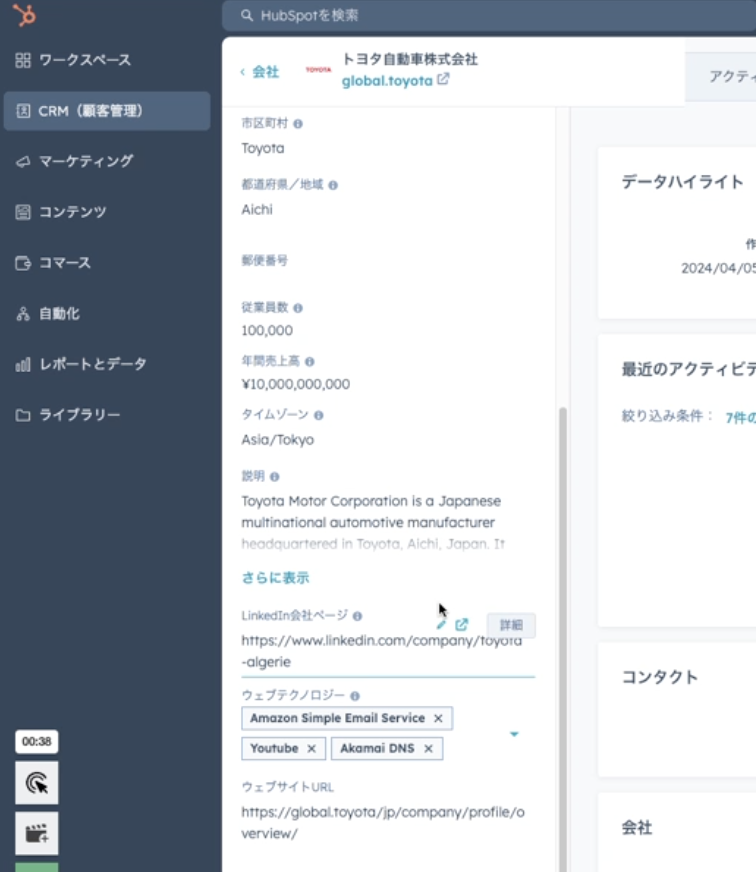
Task: Click the search magnifier icon
Action: coord(247,16)
